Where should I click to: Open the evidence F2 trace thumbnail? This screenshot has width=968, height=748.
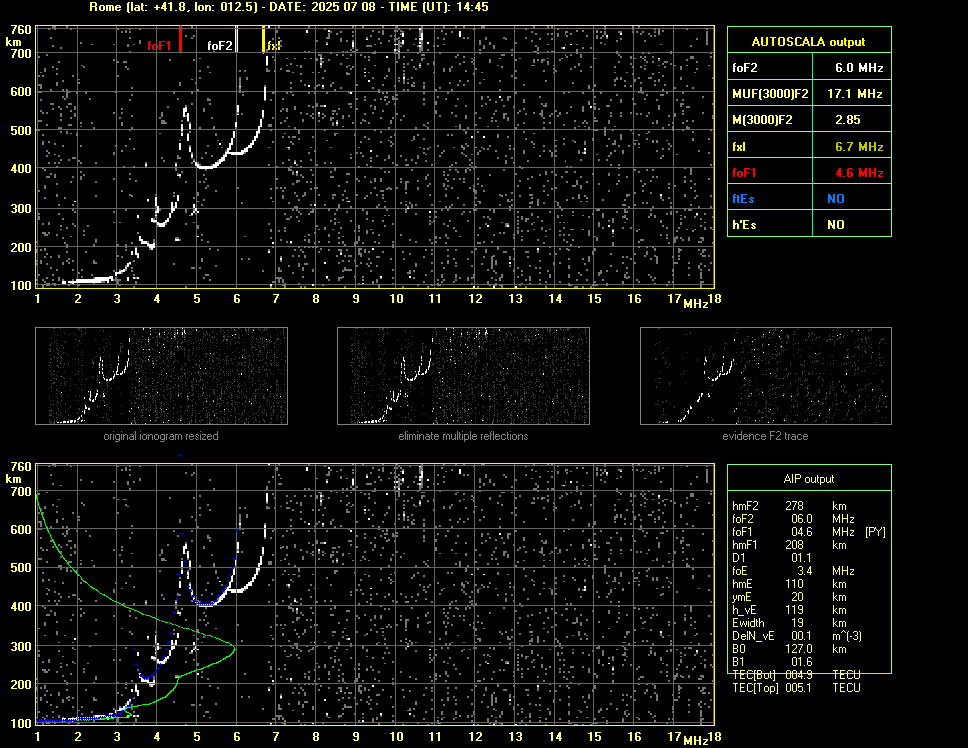coord(766,376)
